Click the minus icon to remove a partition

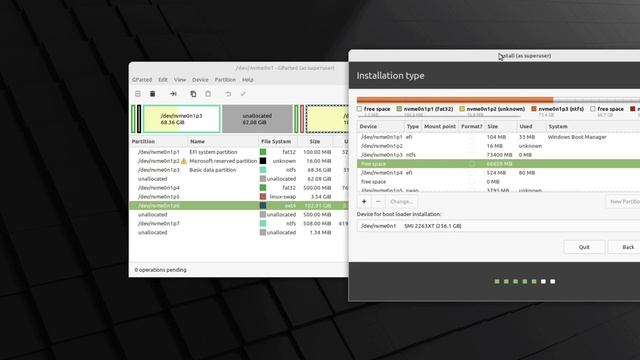point(378,201)
